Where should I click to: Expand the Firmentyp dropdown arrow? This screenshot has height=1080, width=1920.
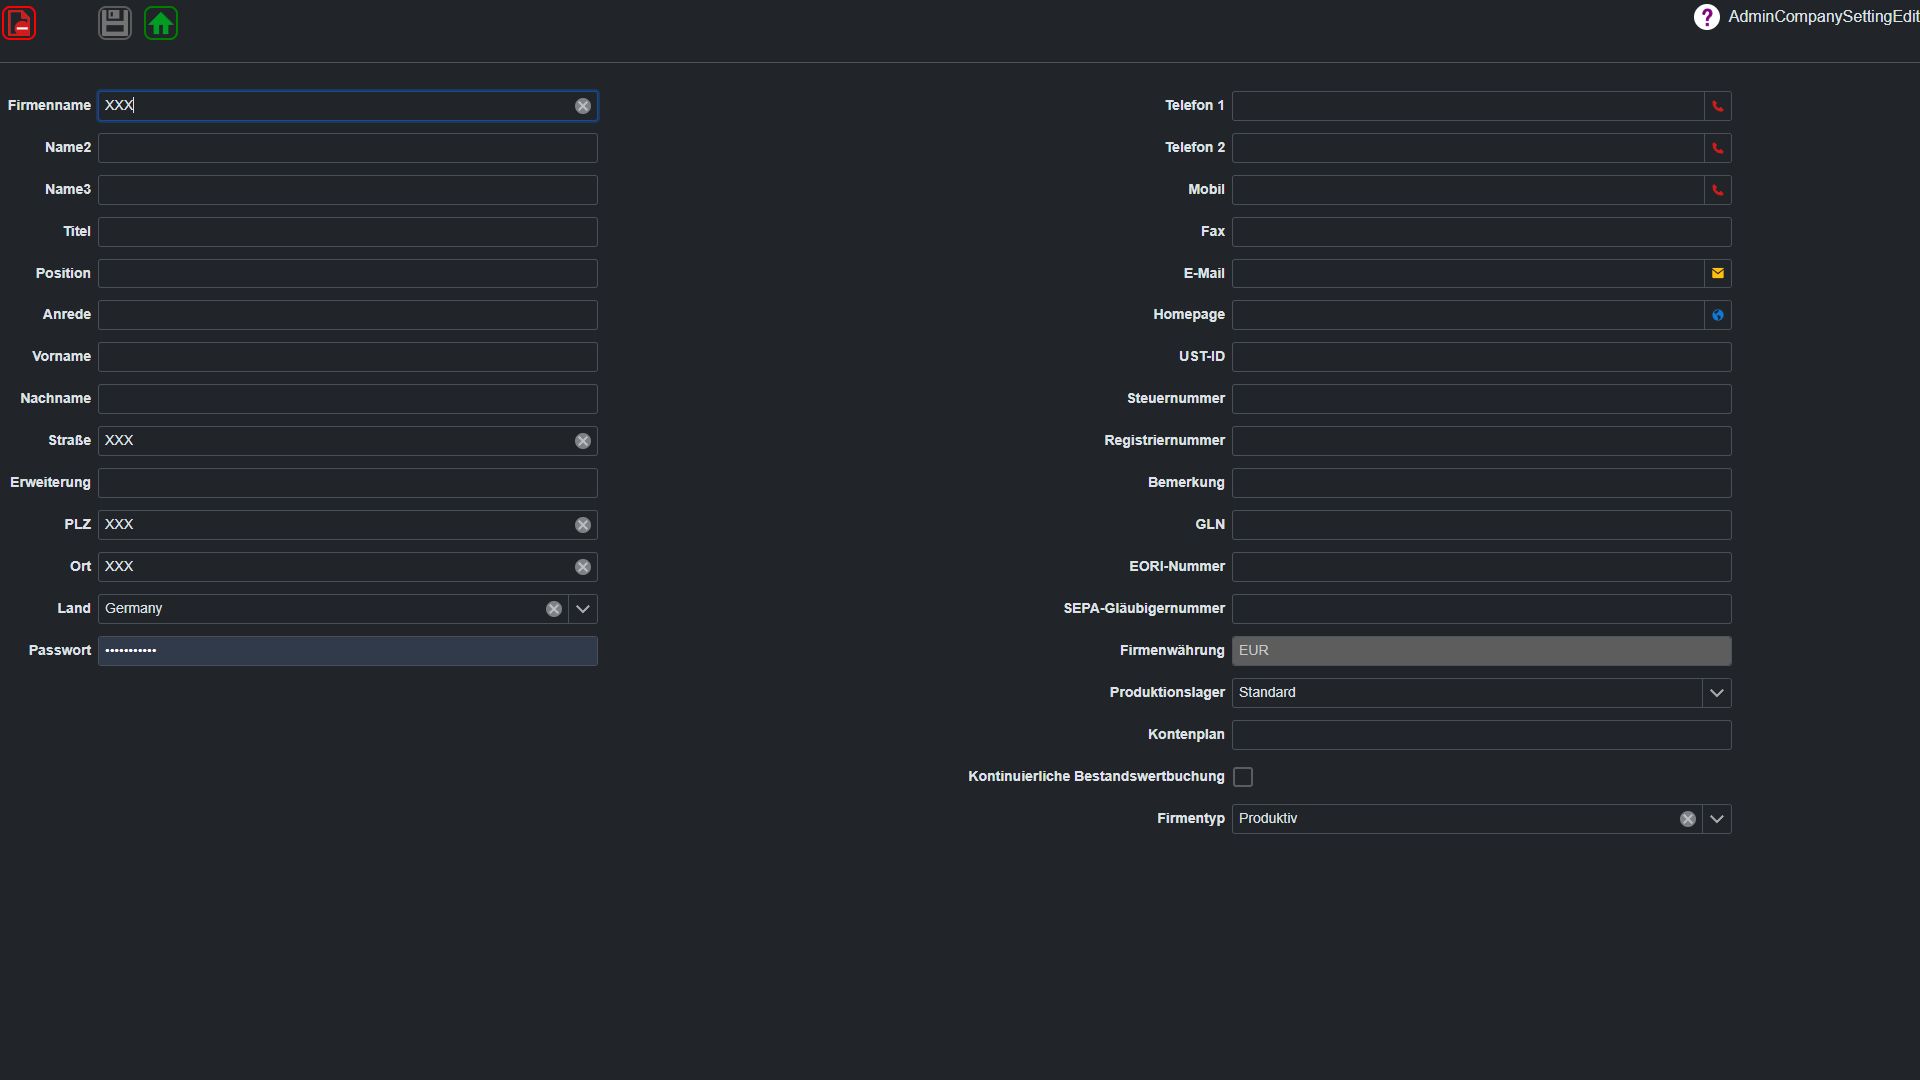[x=1717, y=819]
